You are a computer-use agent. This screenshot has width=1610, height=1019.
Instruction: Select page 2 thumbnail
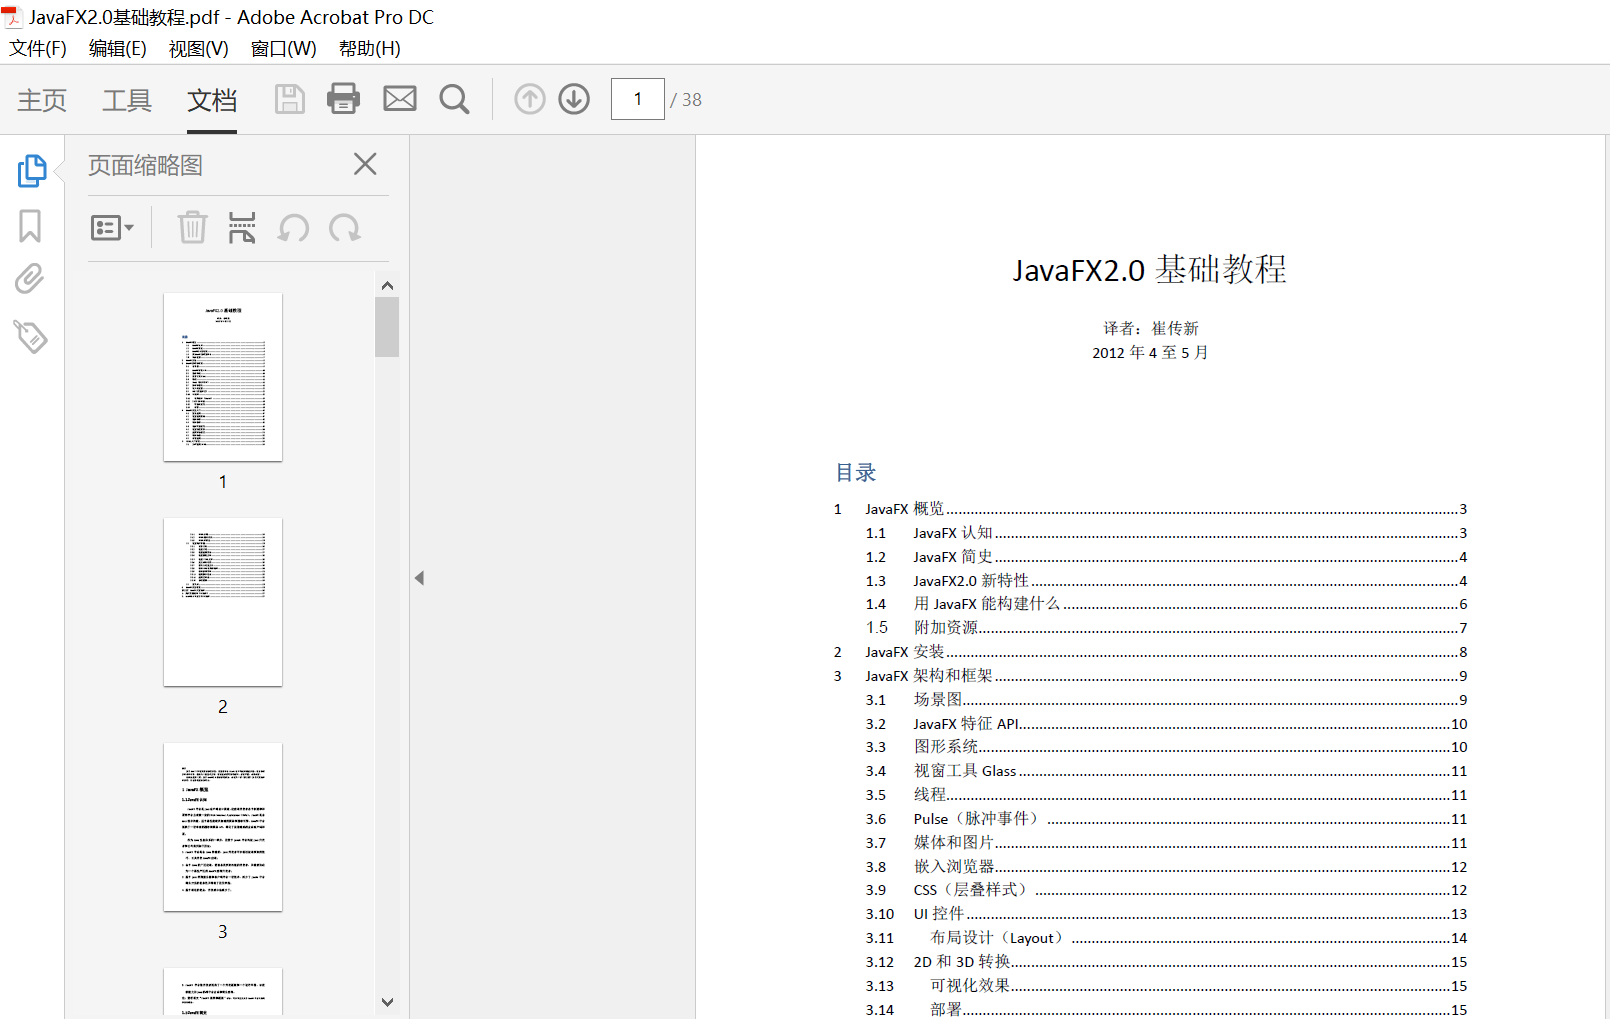223,602
